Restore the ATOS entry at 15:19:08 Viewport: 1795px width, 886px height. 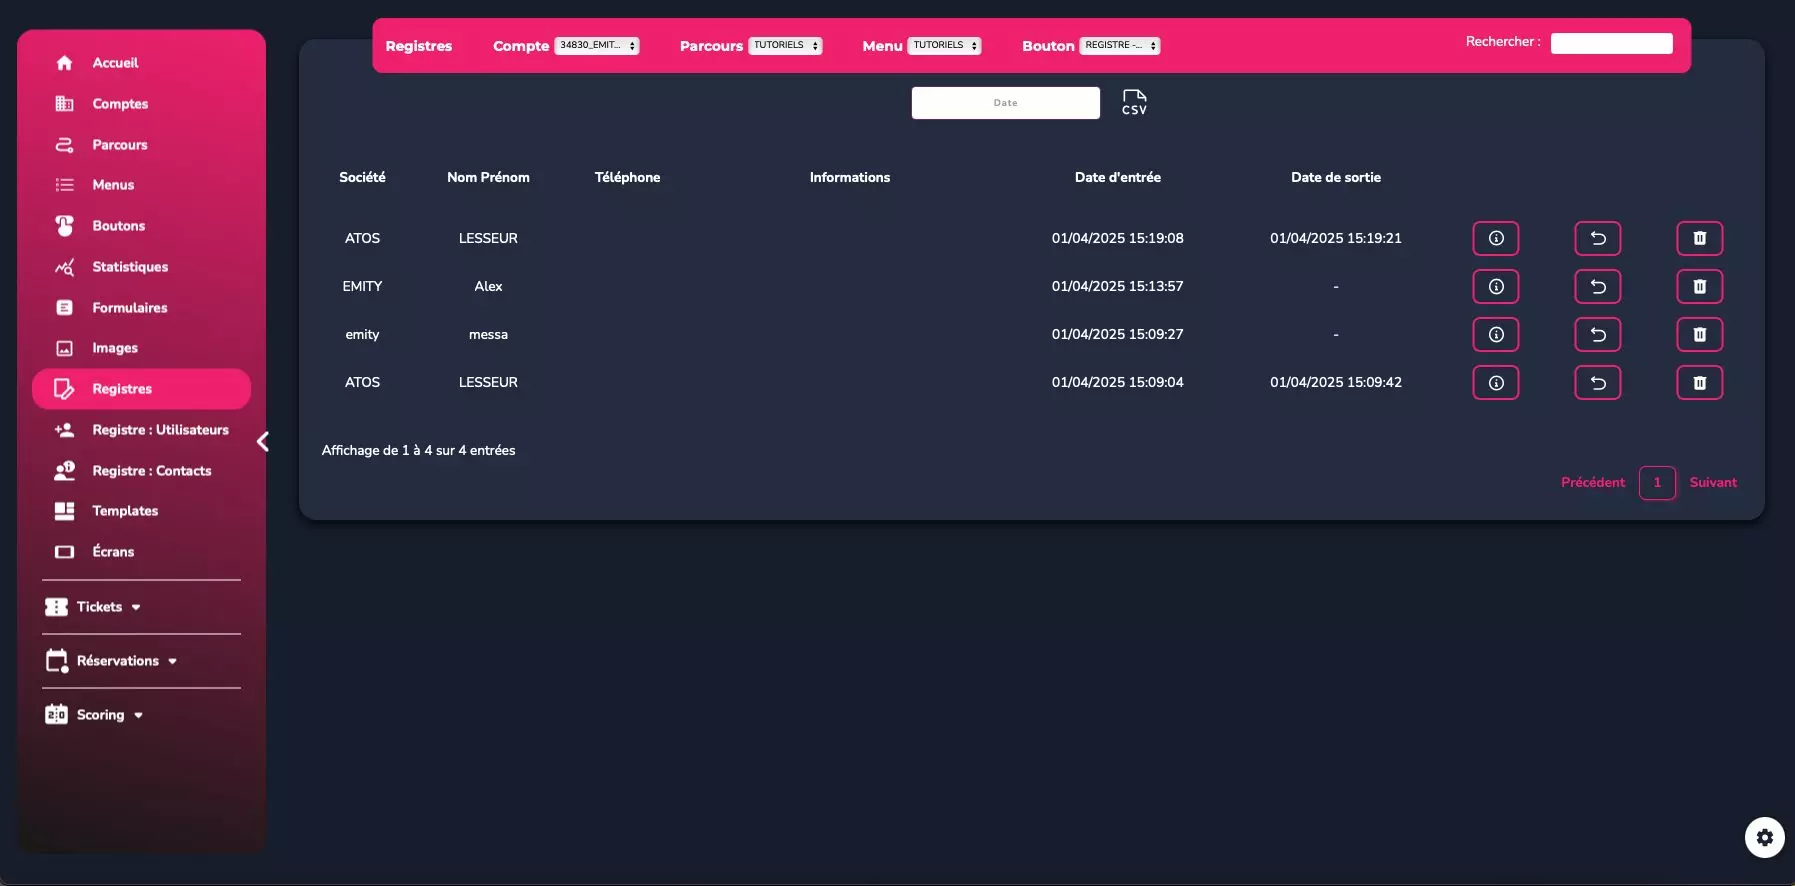coord(1597,238)
